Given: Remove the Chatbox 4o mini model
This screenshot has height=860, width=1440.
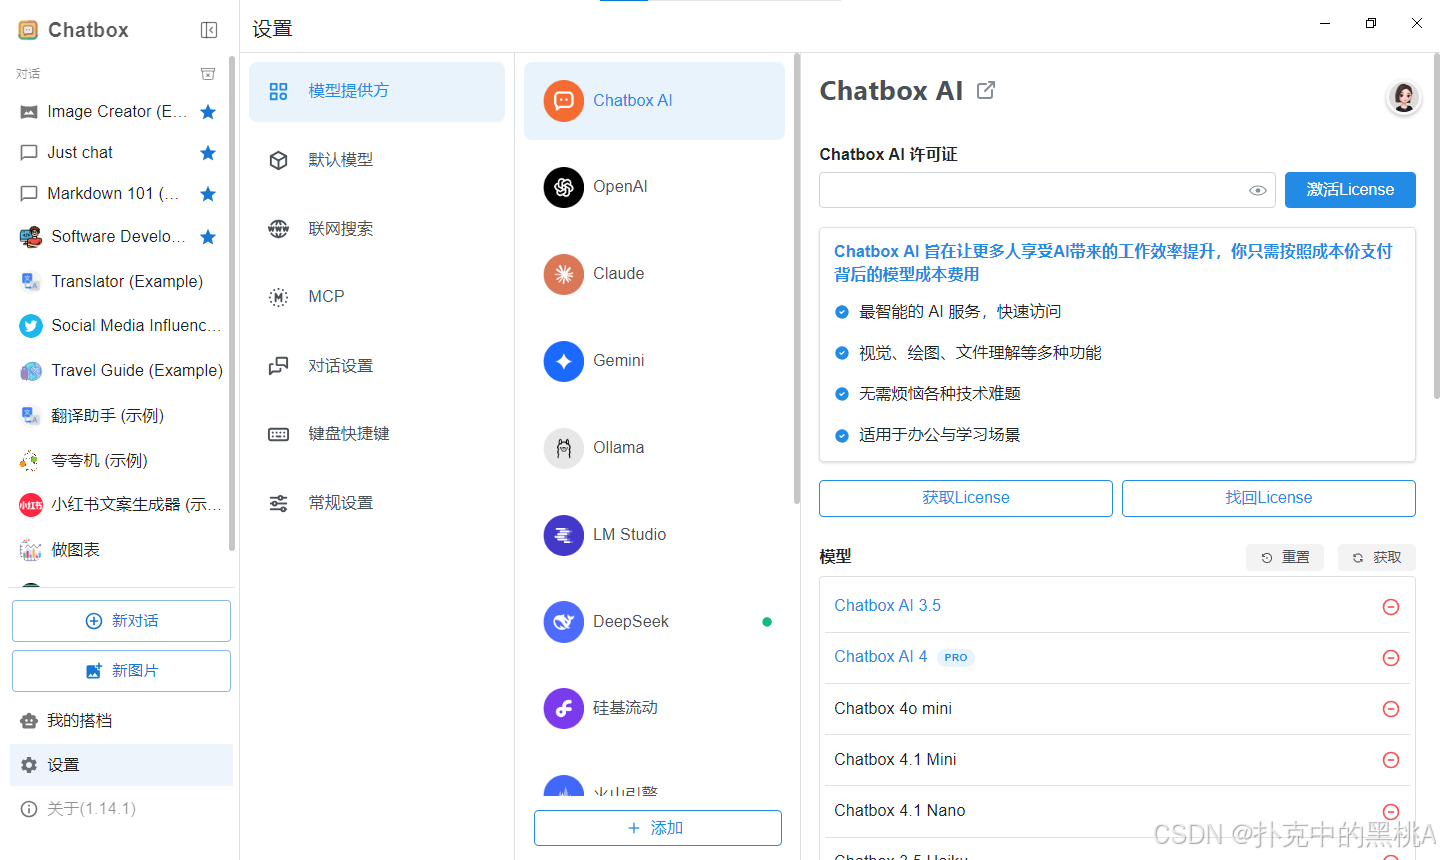Looking at the screenshot, I should (x=1391, y=709).
